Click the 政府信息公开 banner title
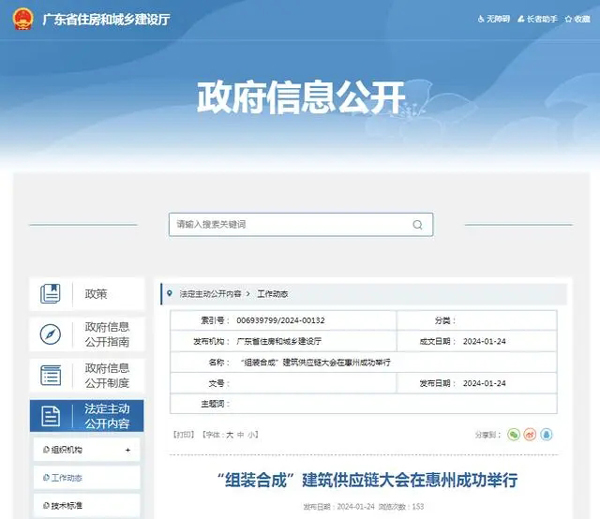Viewport: 600px width, 519px height. pos(301,97)
